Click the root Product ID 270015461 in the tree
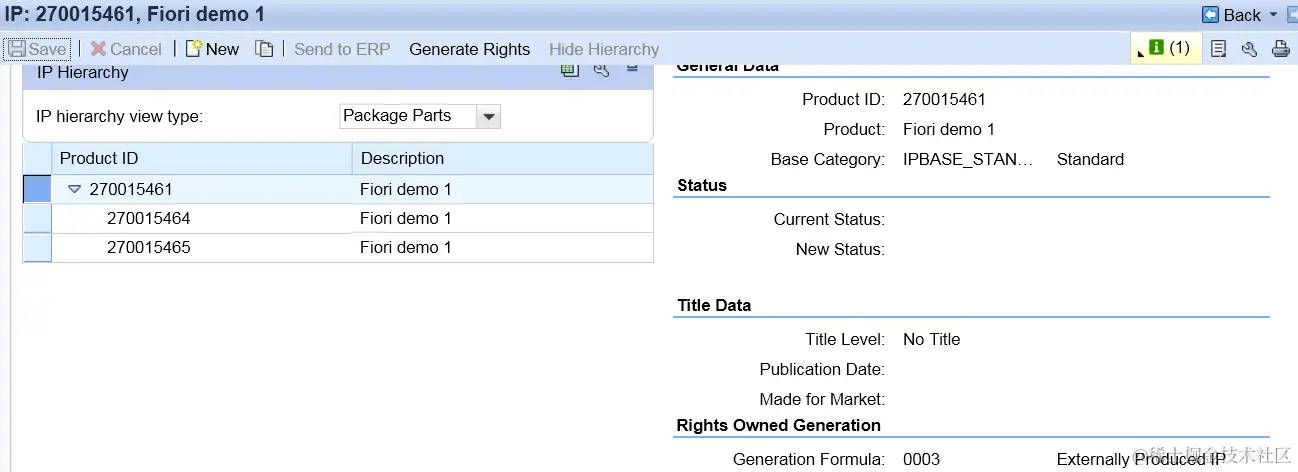The width and height of the screenshot is (1298, 472). click(130, 189)
